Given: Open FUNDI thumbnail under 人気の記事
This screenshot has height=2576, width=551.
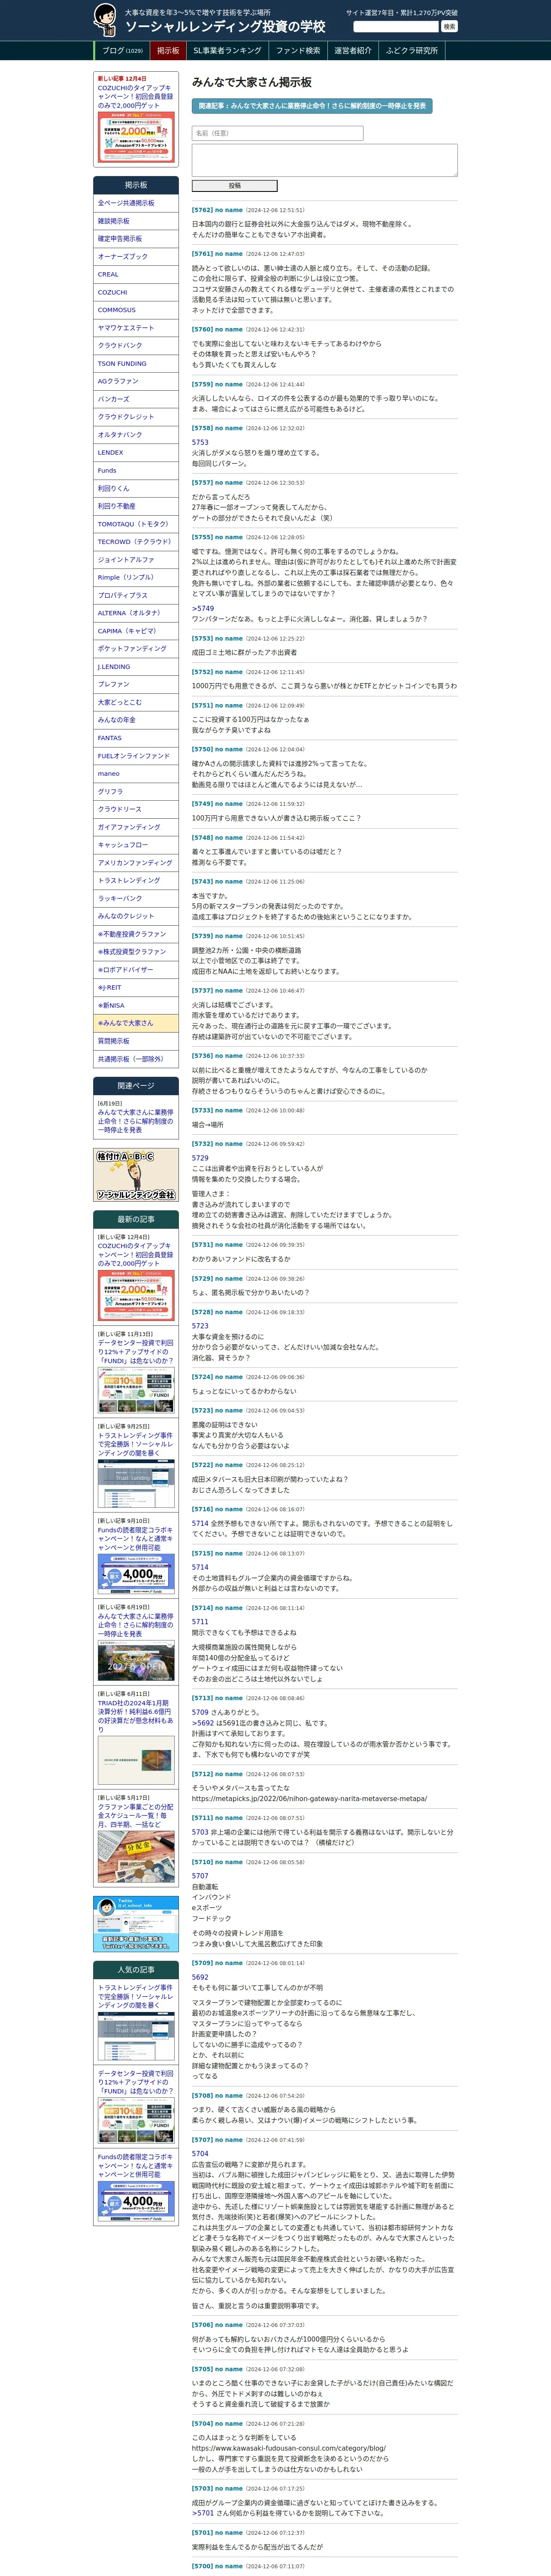Looking at the screenshot, I should click(136, 2120).
